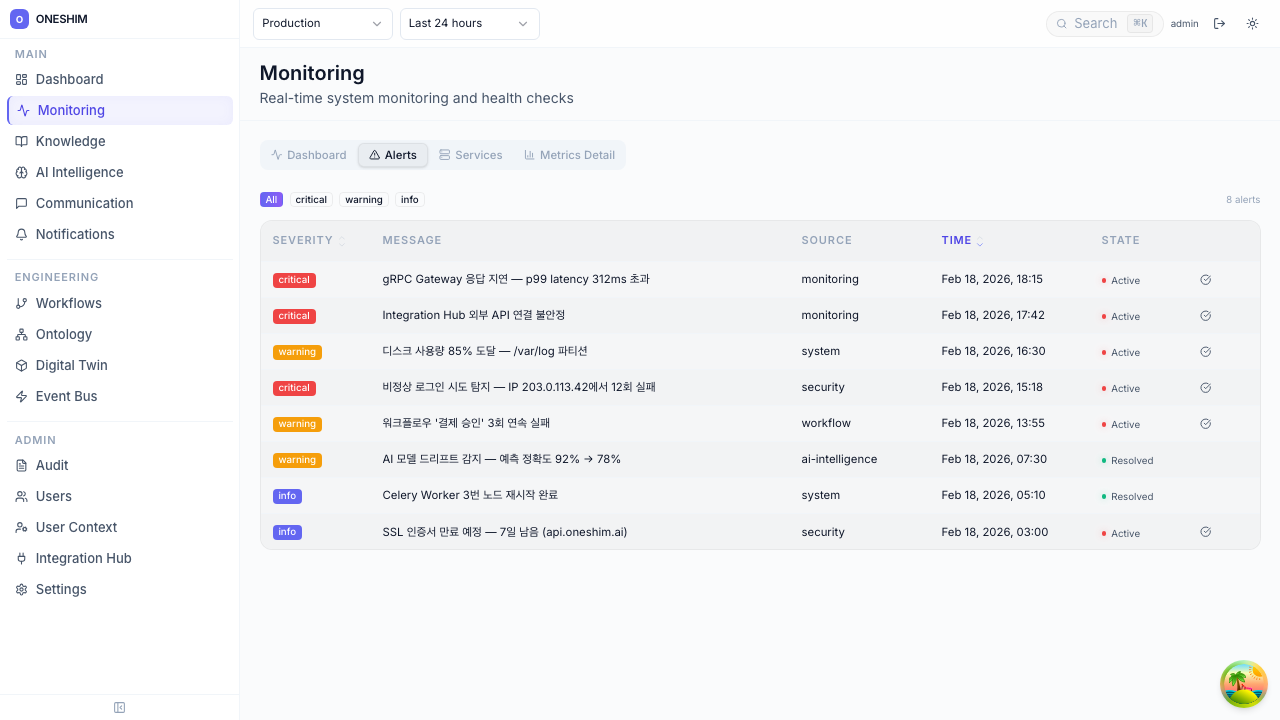
Task: Switch to the Metrics Detail tab
Action: (569, 155)
